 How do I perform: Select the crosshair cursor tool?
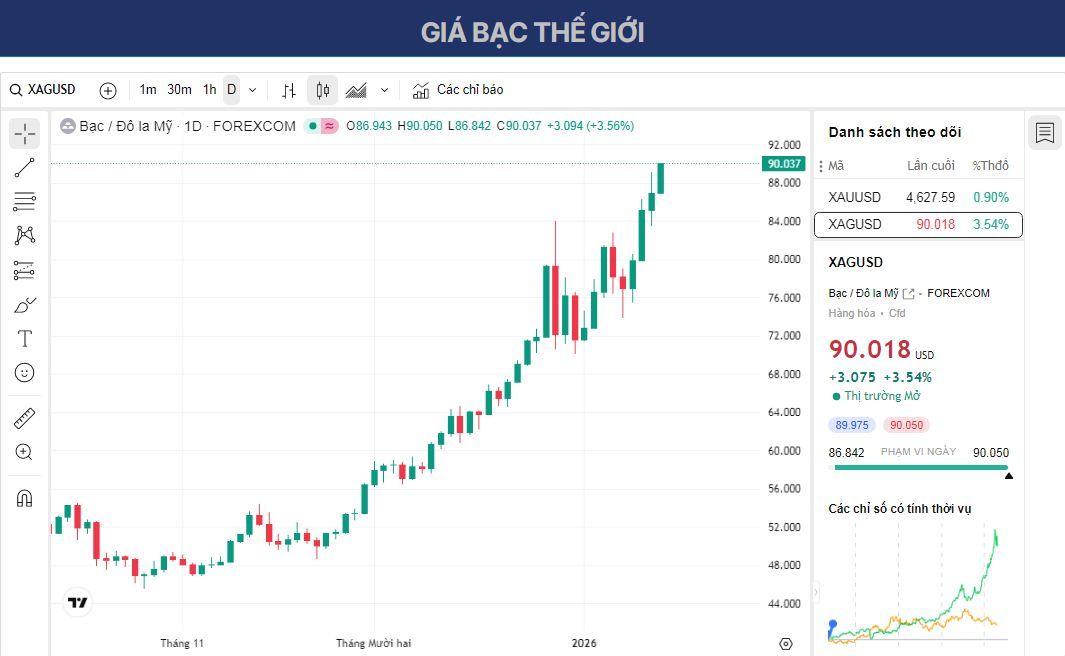pos(24,132)
